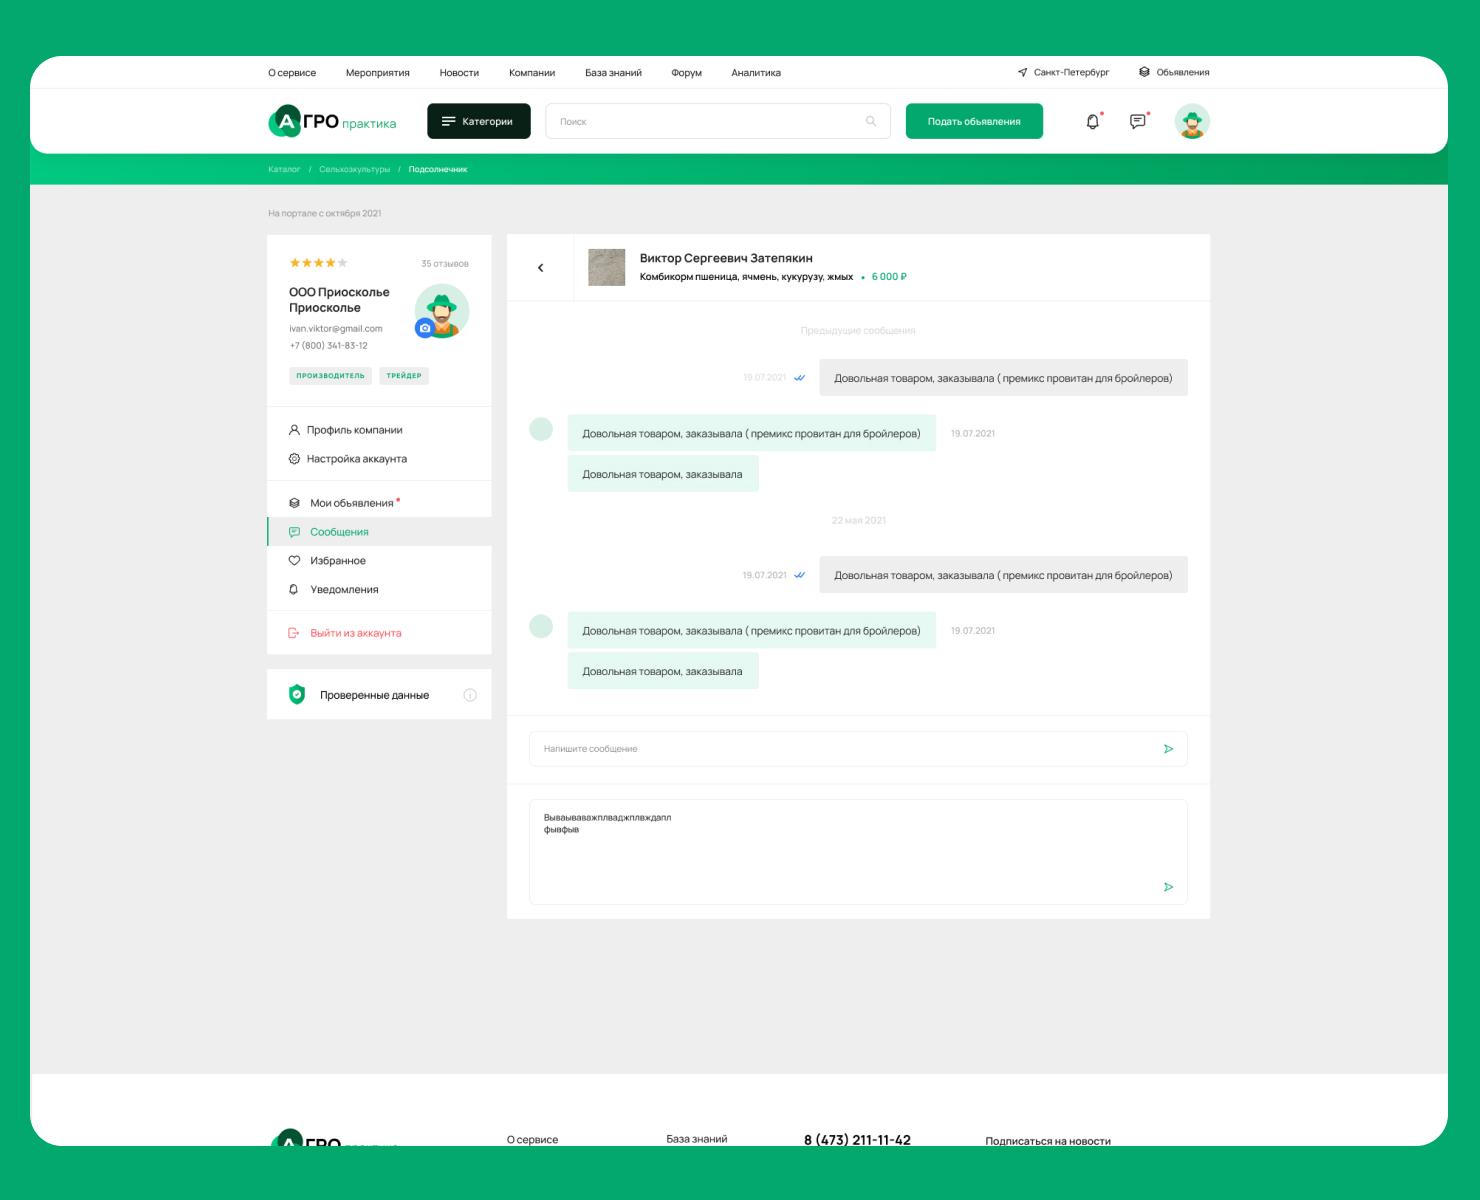
Task: Click the search magnifier icon
Action: click(x=870, y=121)
